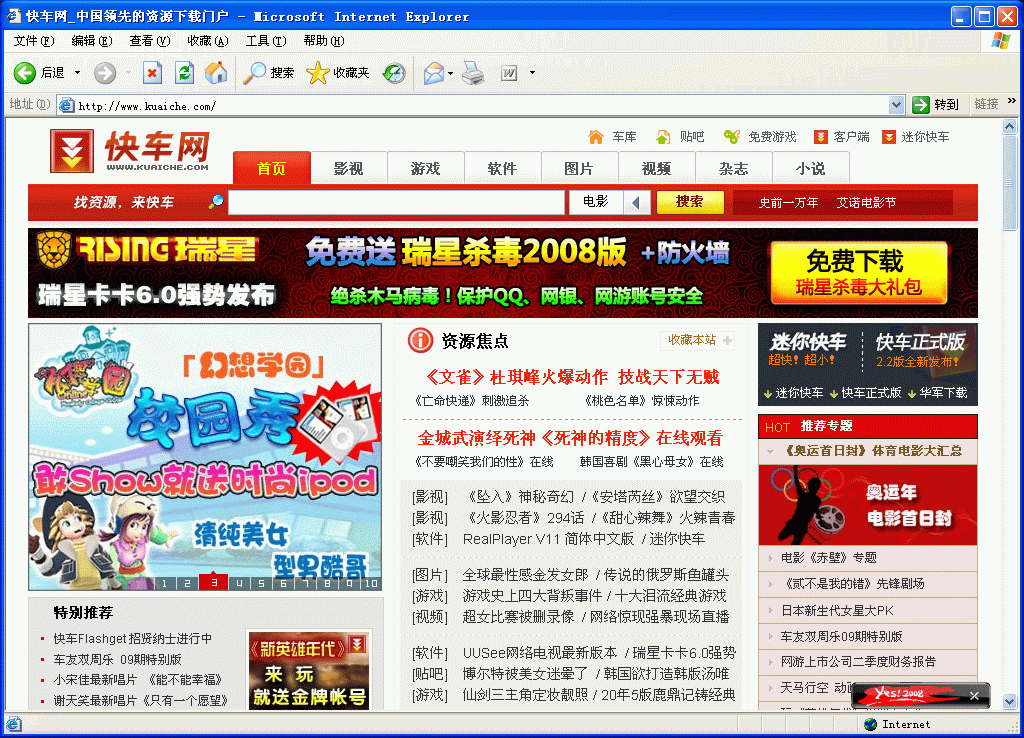Click the 车库 house icon
1024x738 pixels.
click(x=596, y=136)
